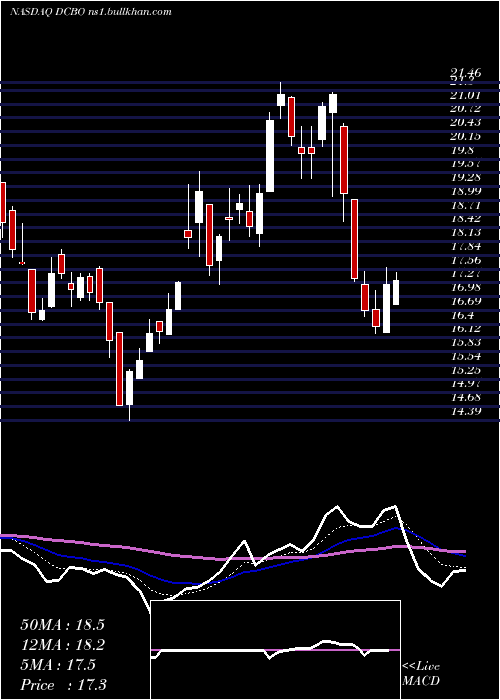Click the 21.46 price axis label
This screenshot has width=500, height=700.
click(x=466, y=74)
